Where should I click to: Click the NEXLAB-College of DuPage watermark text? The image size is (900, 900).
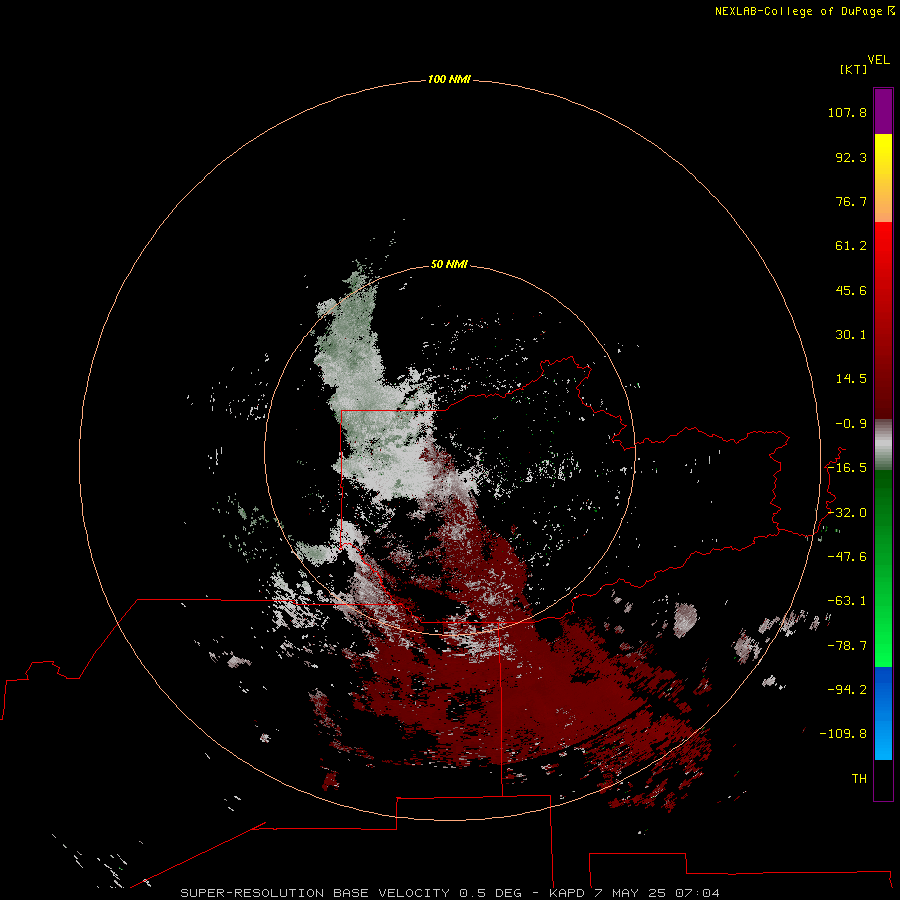click(804, 11)
